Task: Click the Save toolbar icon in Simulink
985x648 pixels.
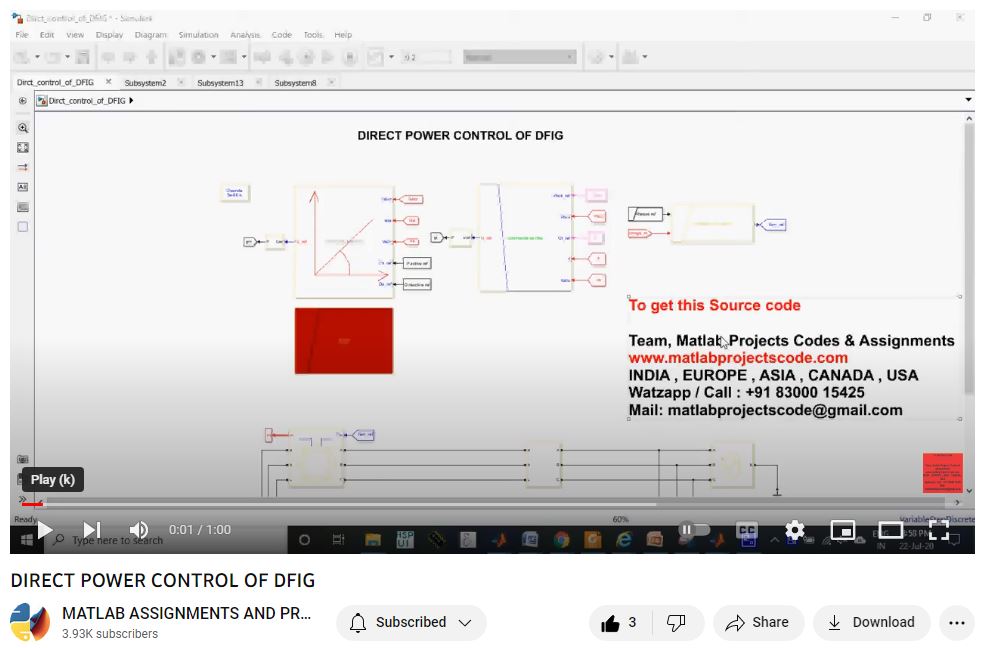Action: tap(82, 57)
